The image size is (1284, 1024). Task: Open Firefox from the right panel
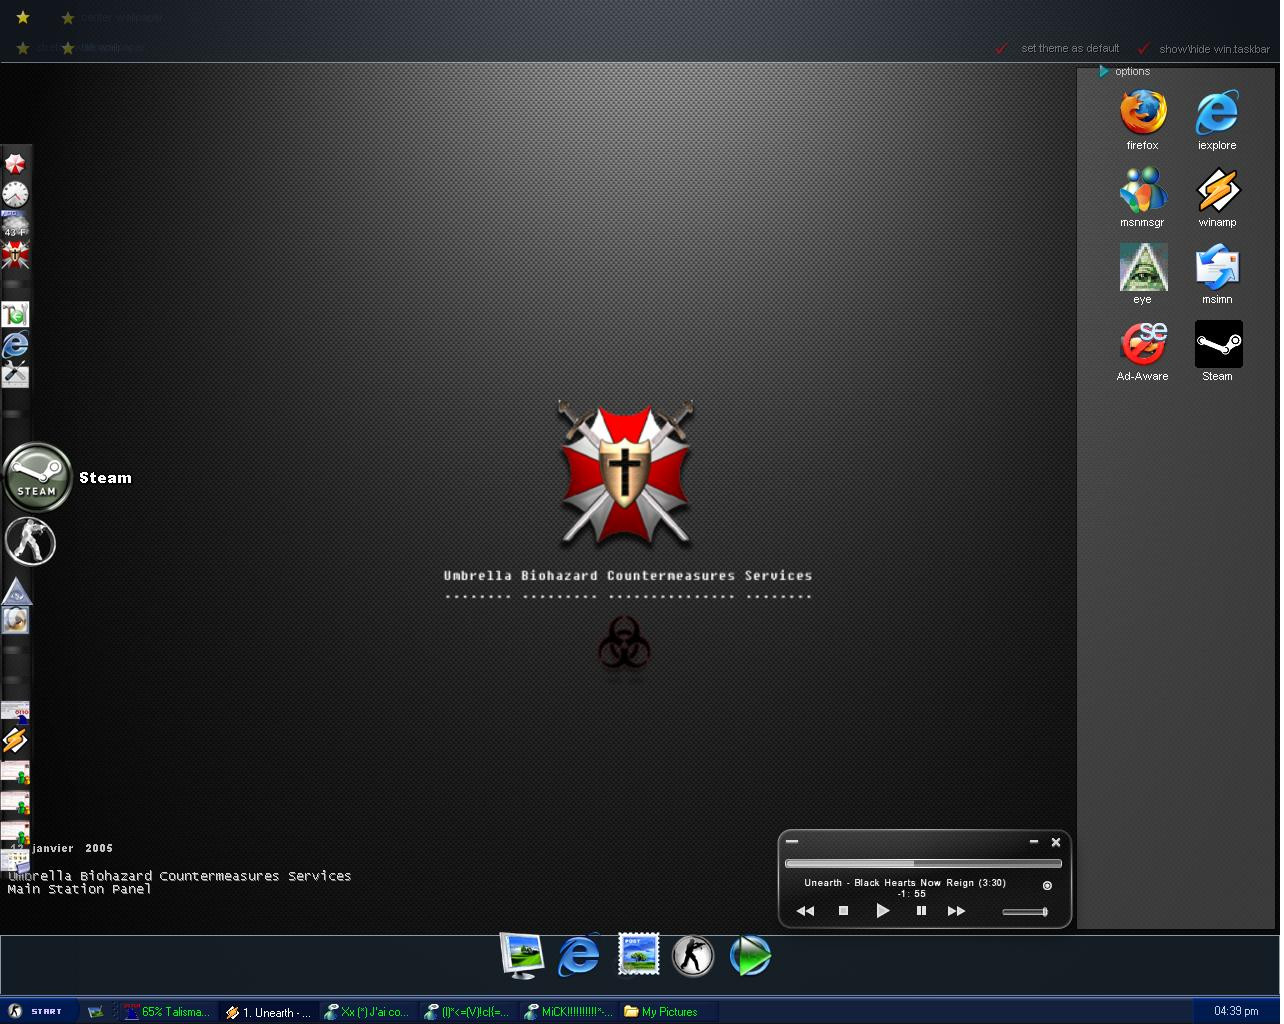(1143, 112)
